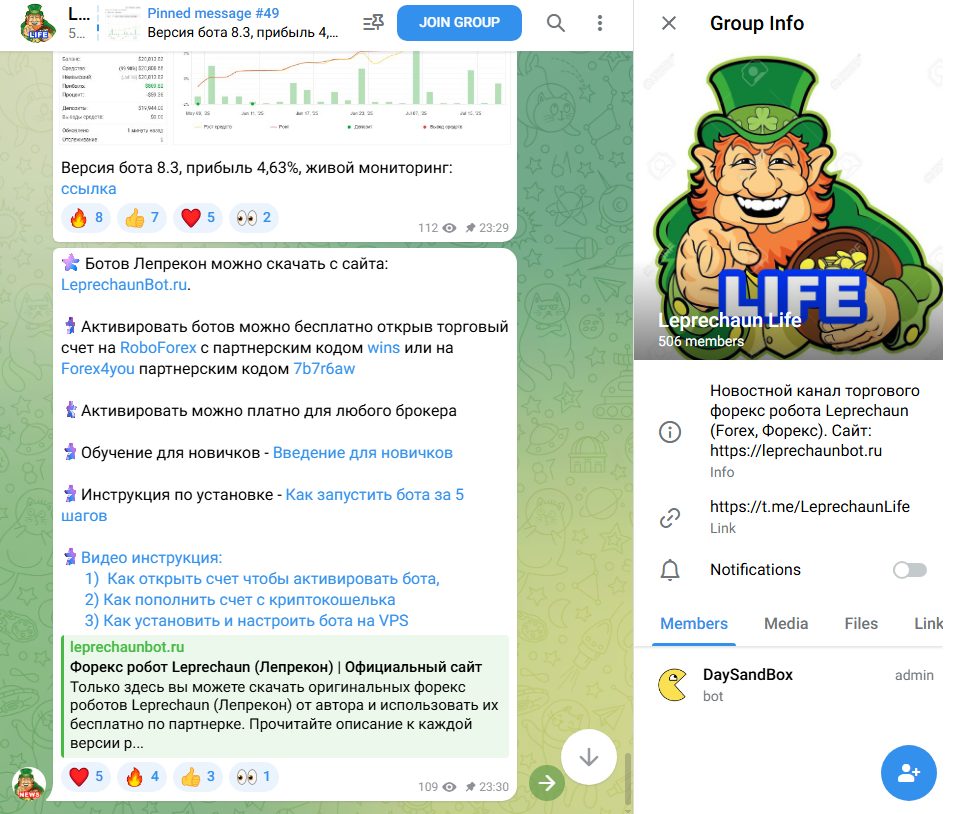
Task: Click the 23:30 pinned message timestamp
Action: pos(494,787)
